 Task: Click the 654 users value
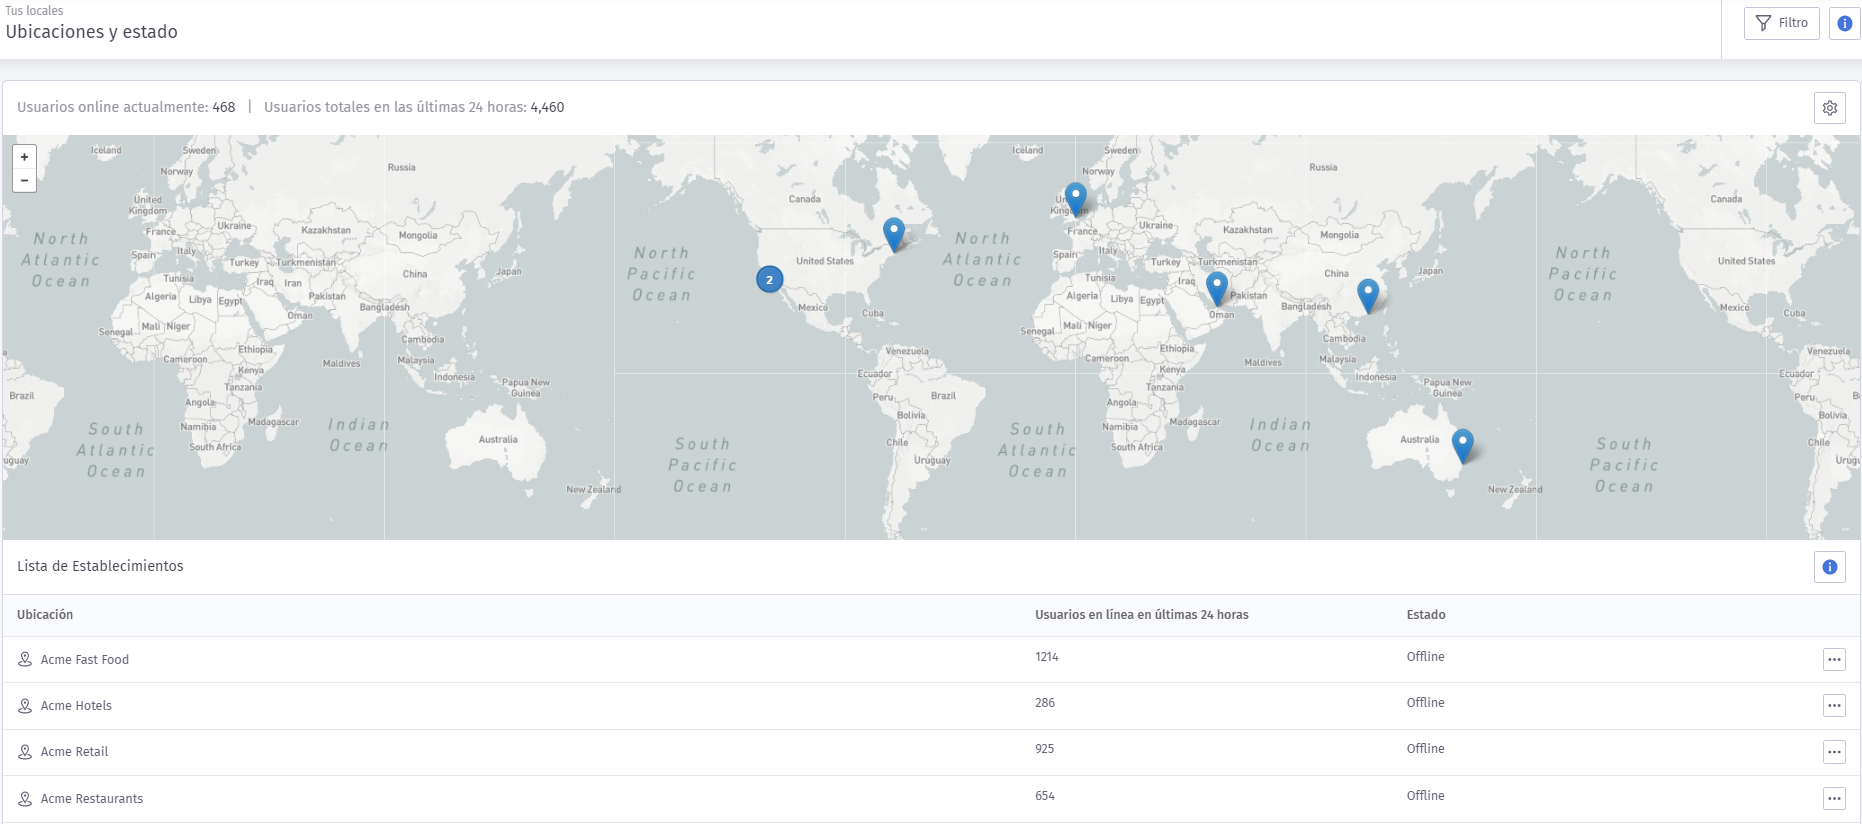pyautogui.click(x=1045, y=796)
